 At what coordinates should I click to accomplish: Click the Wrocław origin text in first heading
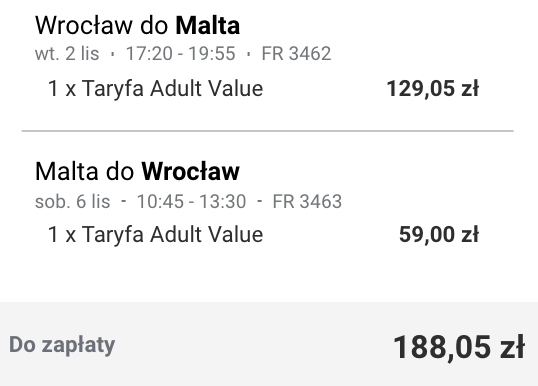click(84, 25)
